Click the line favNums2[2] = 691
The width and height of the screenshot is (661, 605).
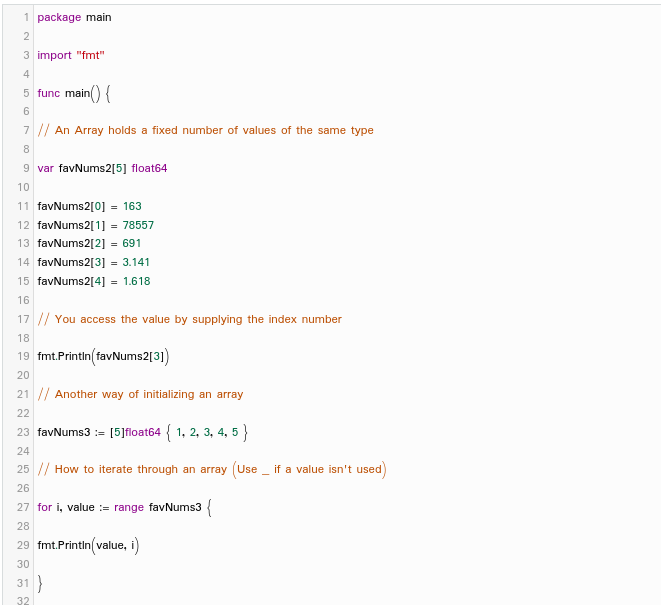(x=89, y=243)
